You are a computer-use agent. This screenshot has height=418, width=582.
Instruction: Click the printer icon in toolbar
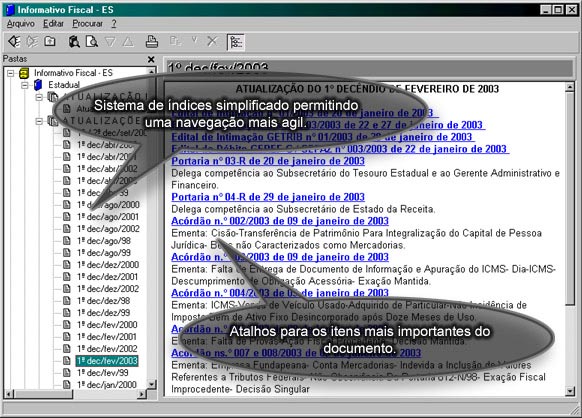(151, 42)
